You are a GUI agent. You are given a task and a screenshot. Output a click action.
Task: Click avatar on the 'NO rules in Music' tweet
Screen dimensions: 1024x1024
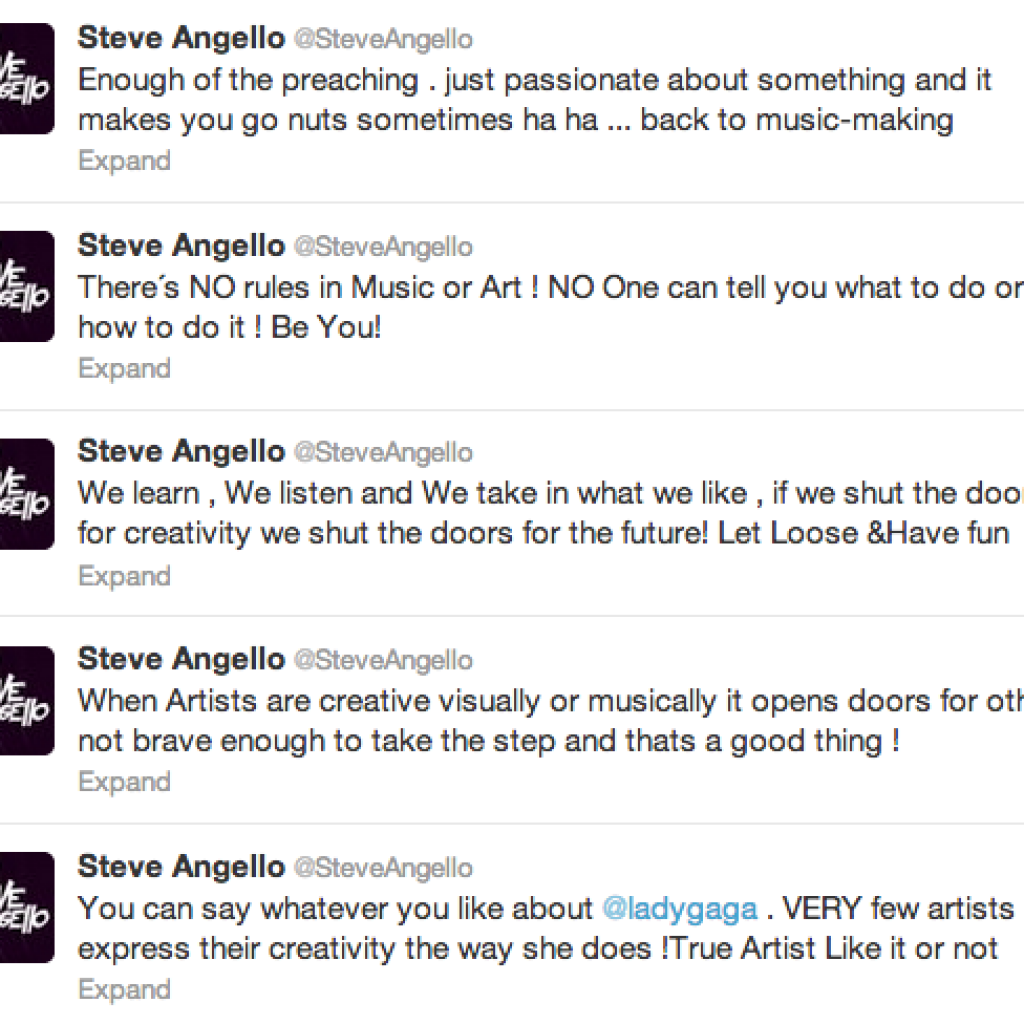[x=26, y=286]
